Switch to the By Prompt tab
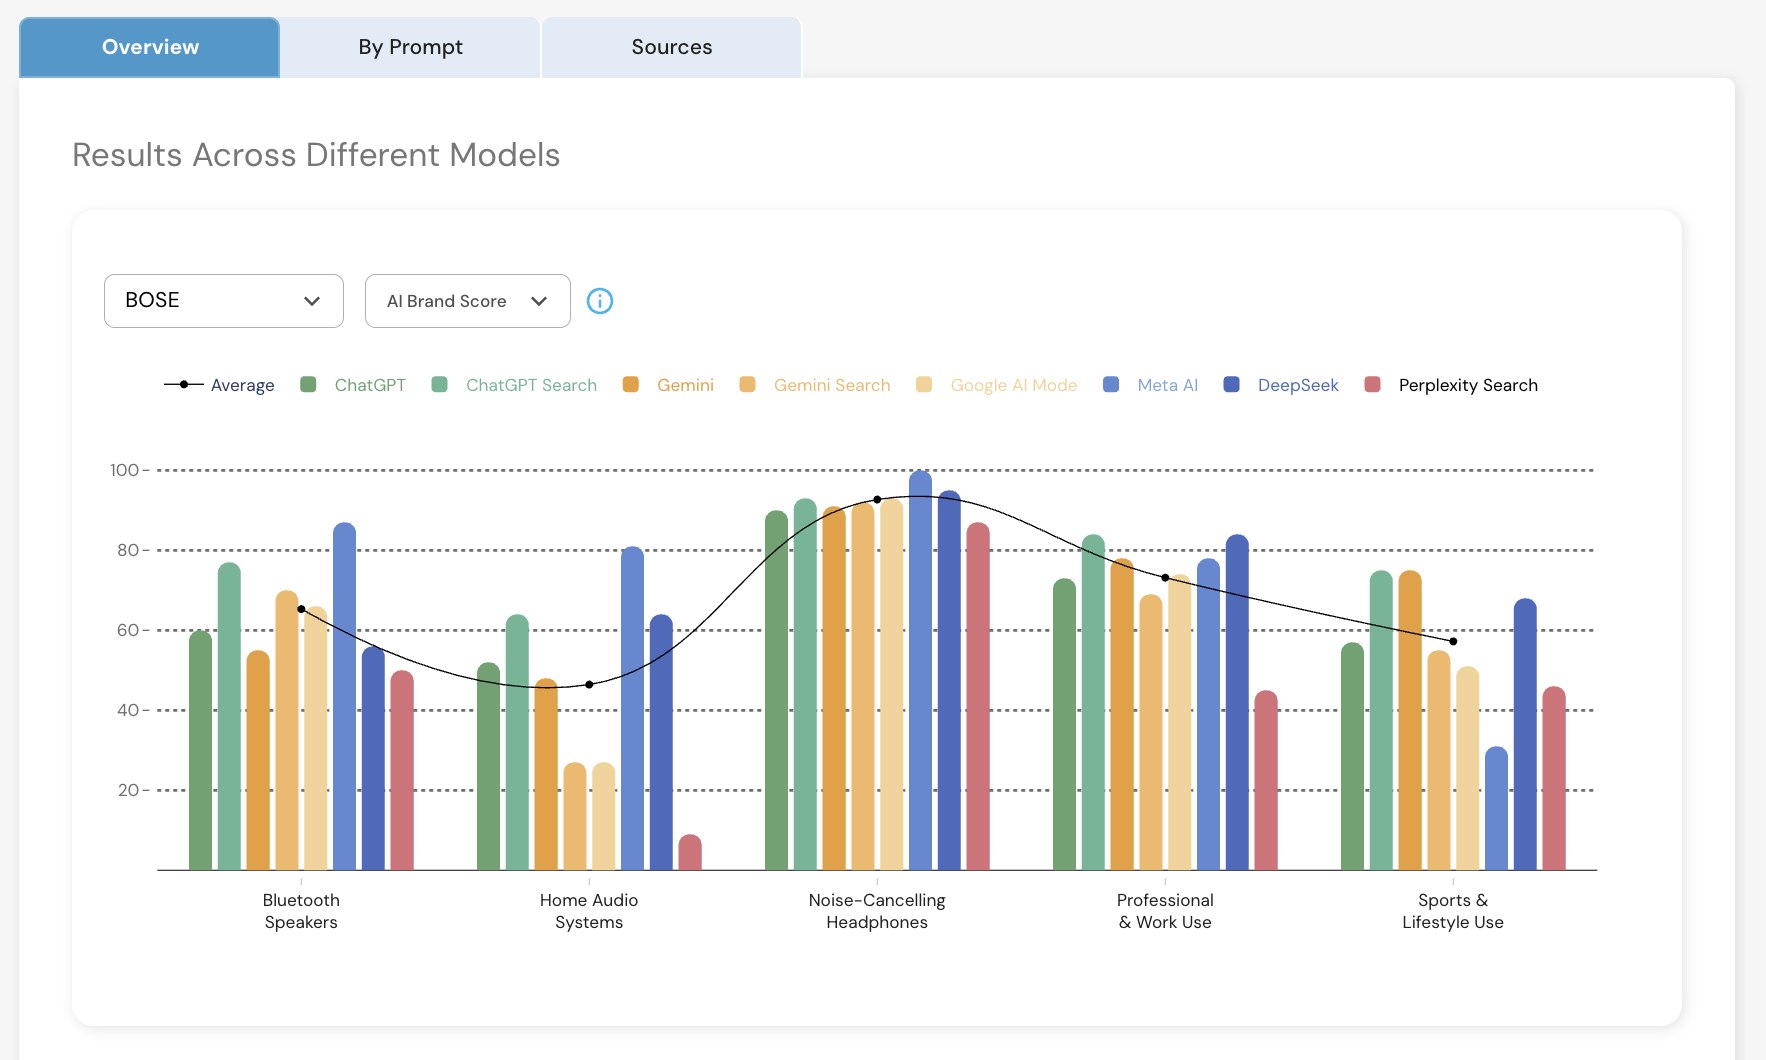 [x=410, y=47]
